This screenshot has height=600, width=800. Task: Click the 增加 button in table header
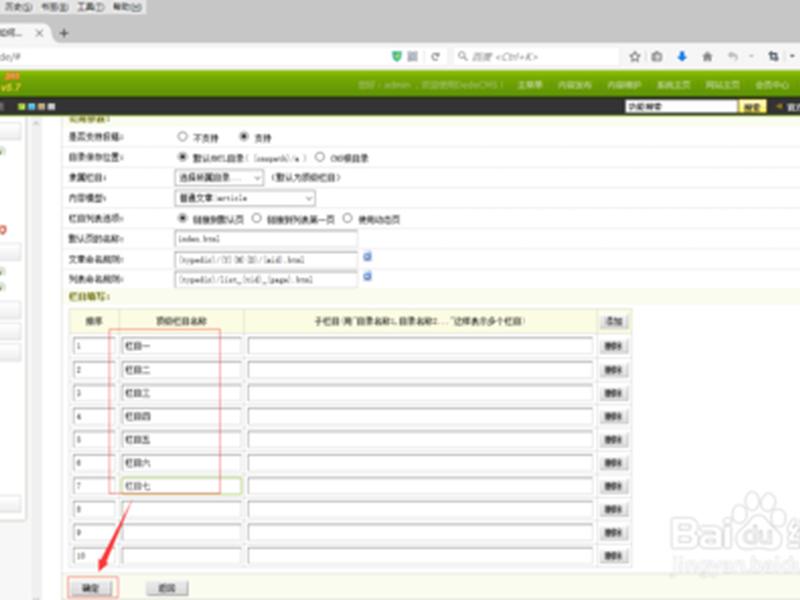614,321
